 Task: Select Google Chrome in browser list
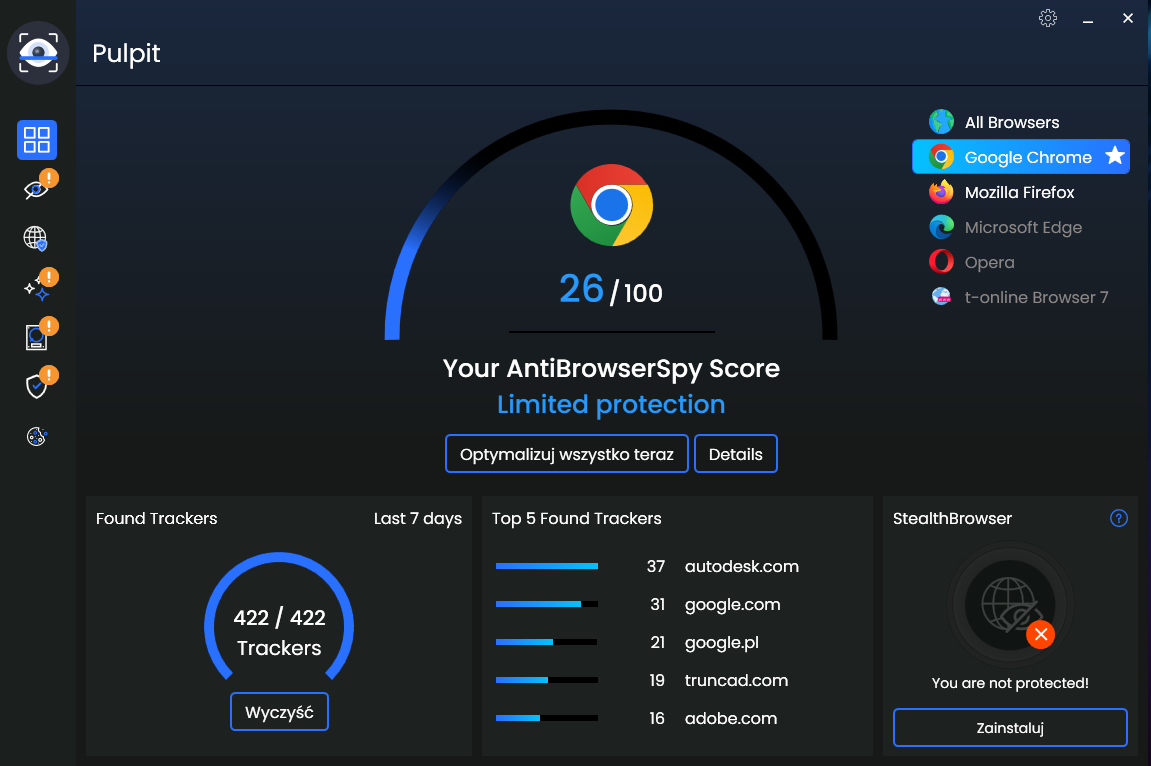coord(1020,157)
